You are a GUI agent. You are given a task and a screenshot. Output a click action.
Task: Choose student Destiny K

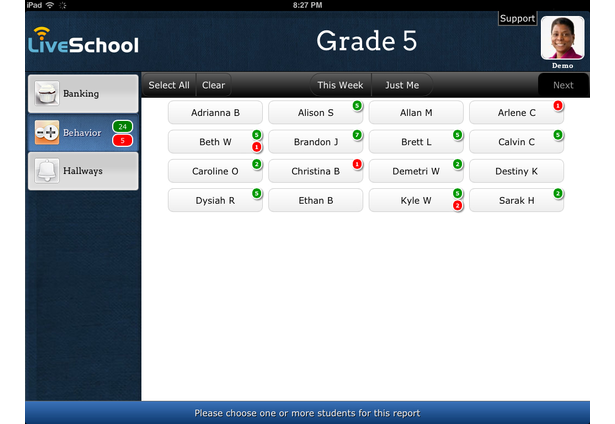[517, 171]
